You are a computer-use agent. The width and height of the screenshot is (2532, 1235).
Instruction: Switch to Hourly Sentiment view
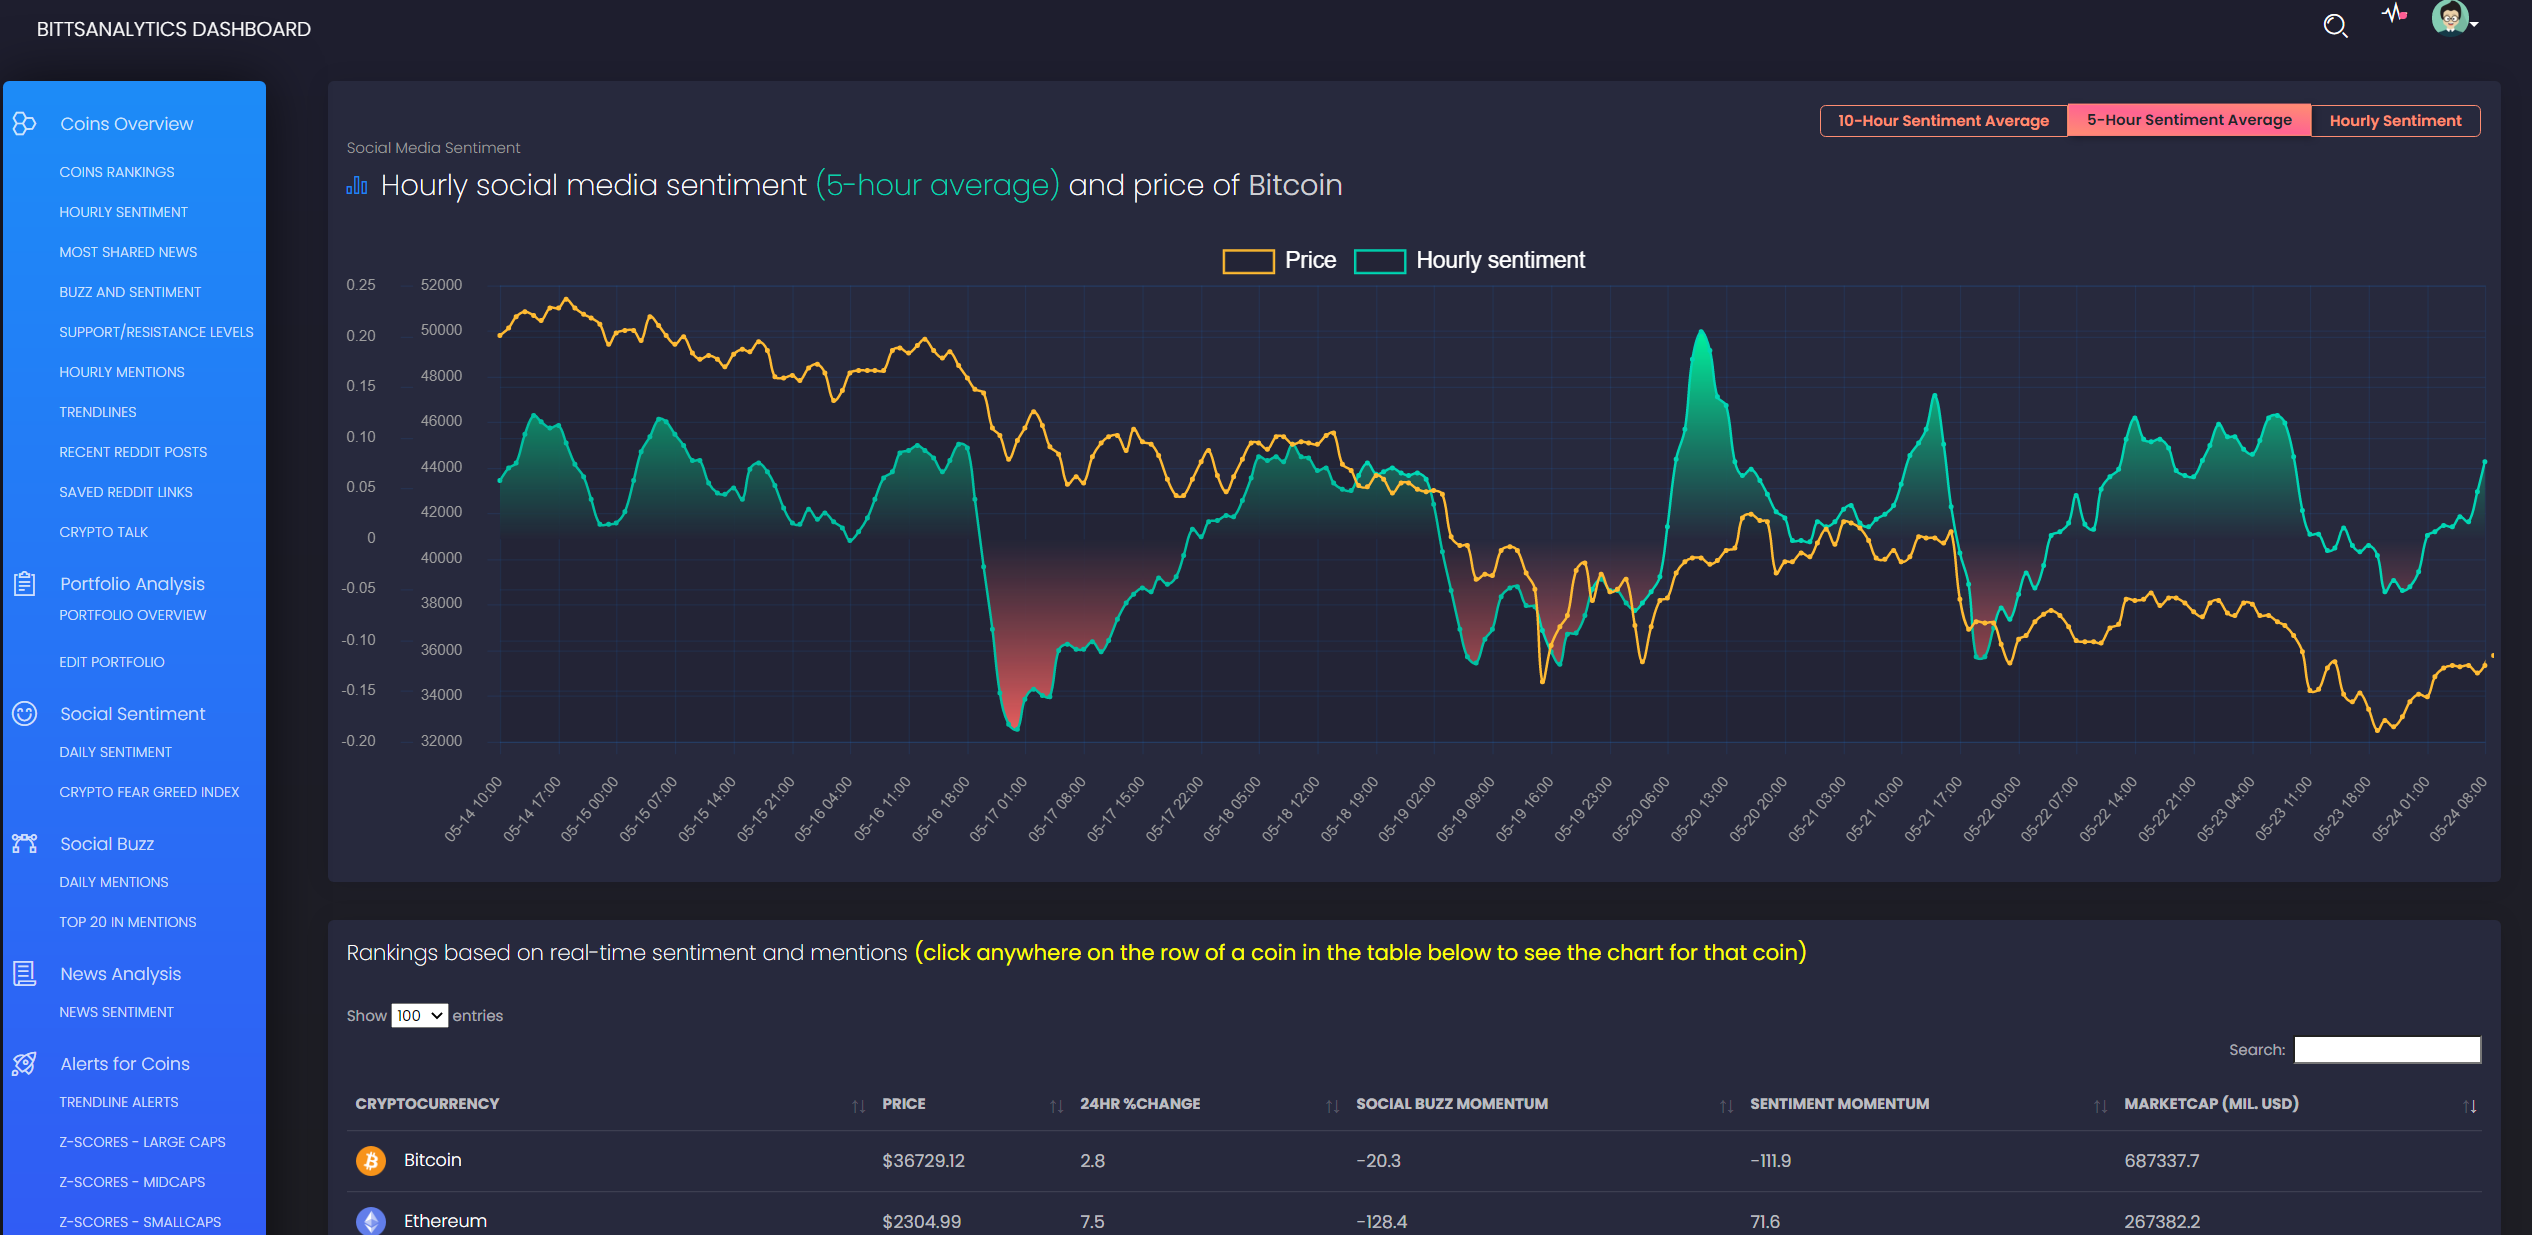2395,120
